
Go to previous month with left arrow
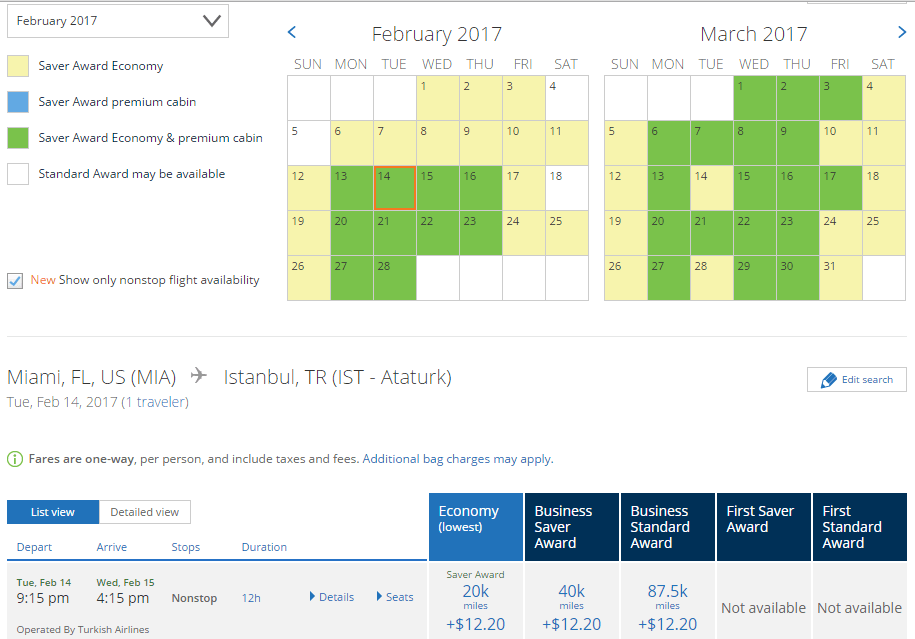coord(292,33)
